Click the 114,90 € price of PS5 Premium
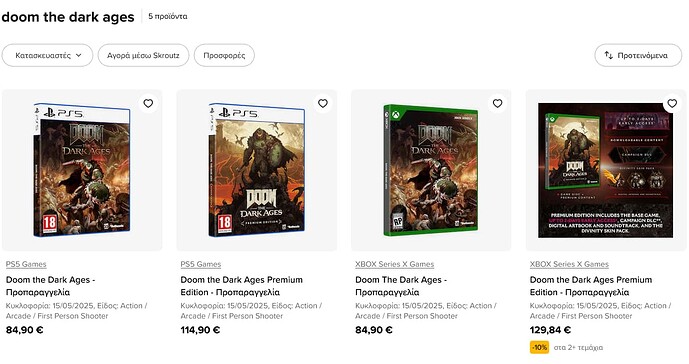 click(x=200, y=330)
